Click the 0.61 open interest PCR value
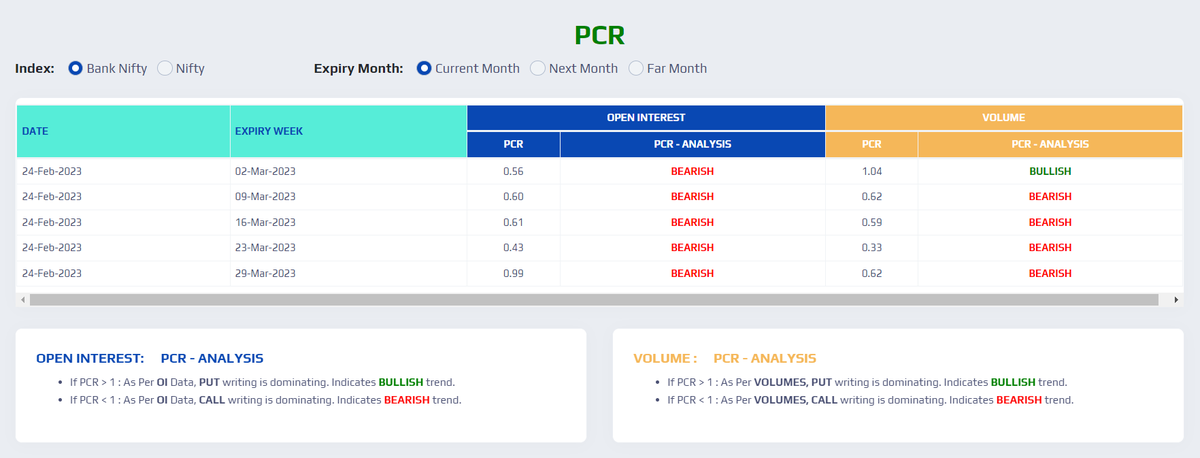 point(513,222)
